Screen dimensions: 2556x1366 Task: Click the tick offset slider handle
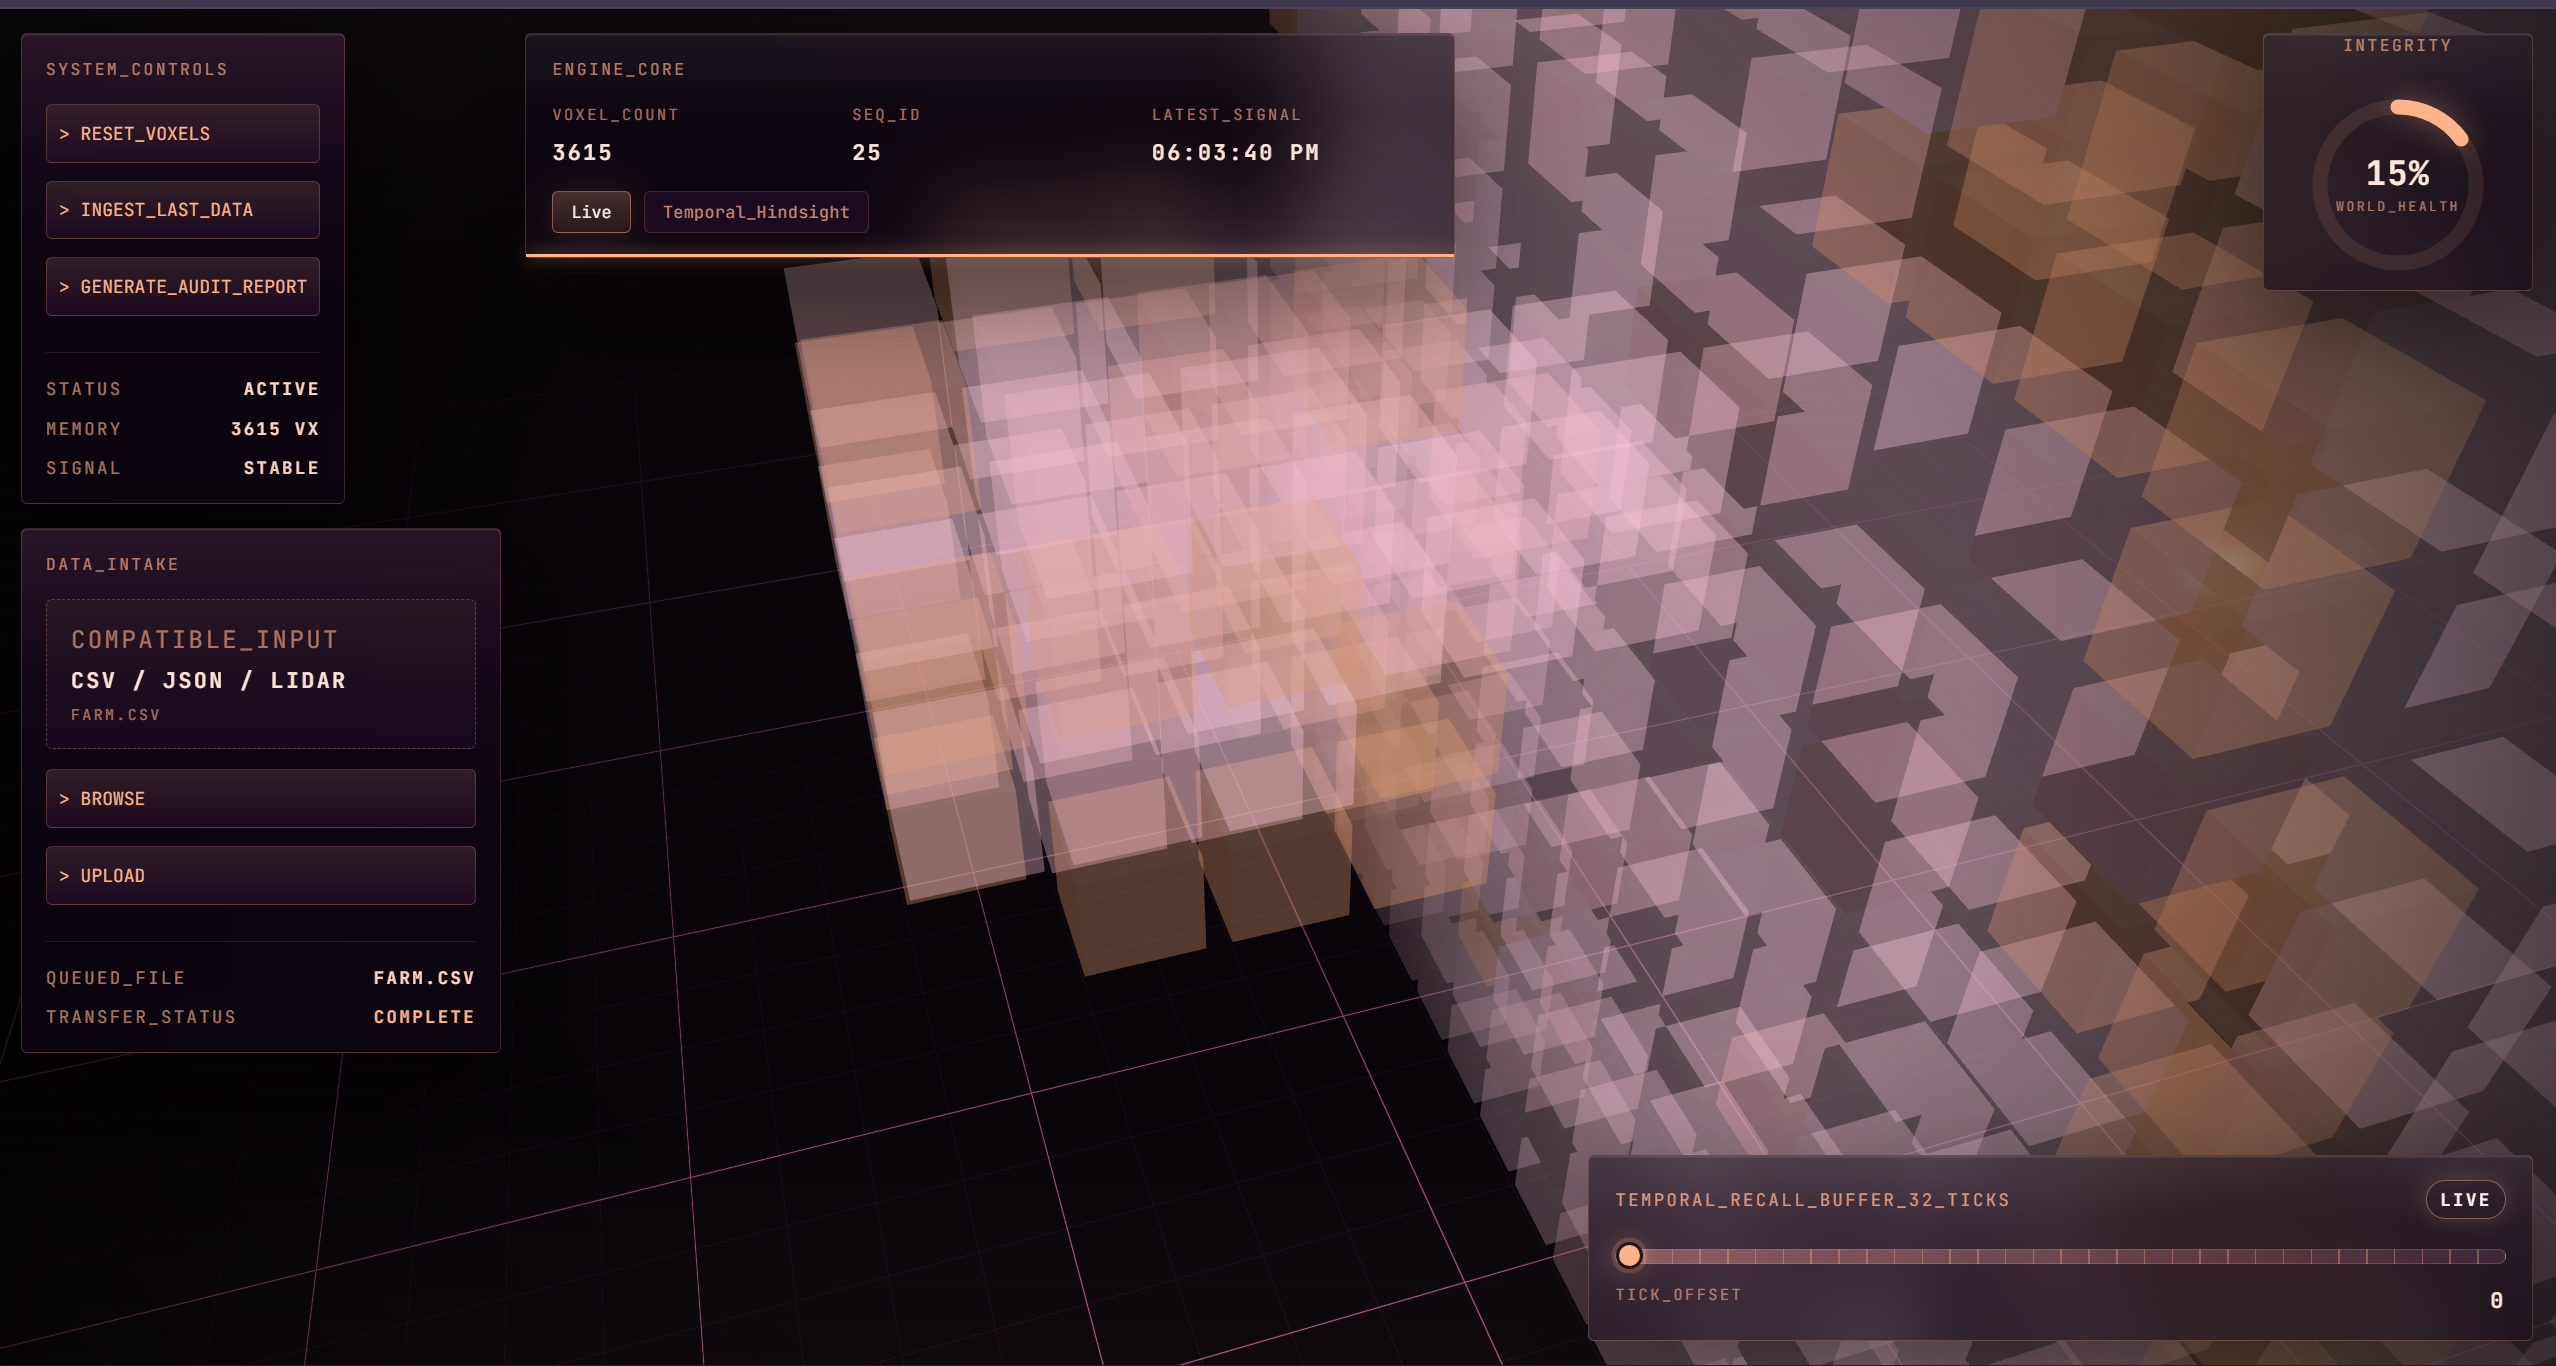[x=1629, y=1256]
